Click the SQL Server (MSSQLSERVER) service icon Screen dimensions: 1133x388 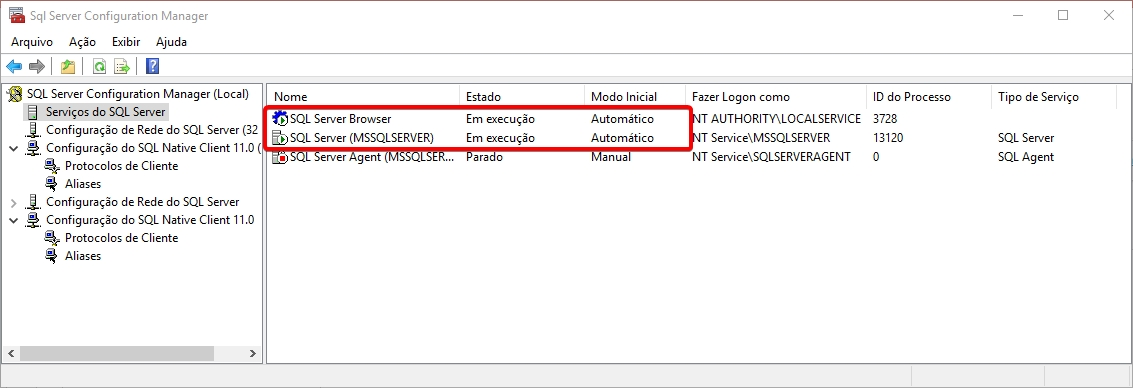(x=280, y=137)
